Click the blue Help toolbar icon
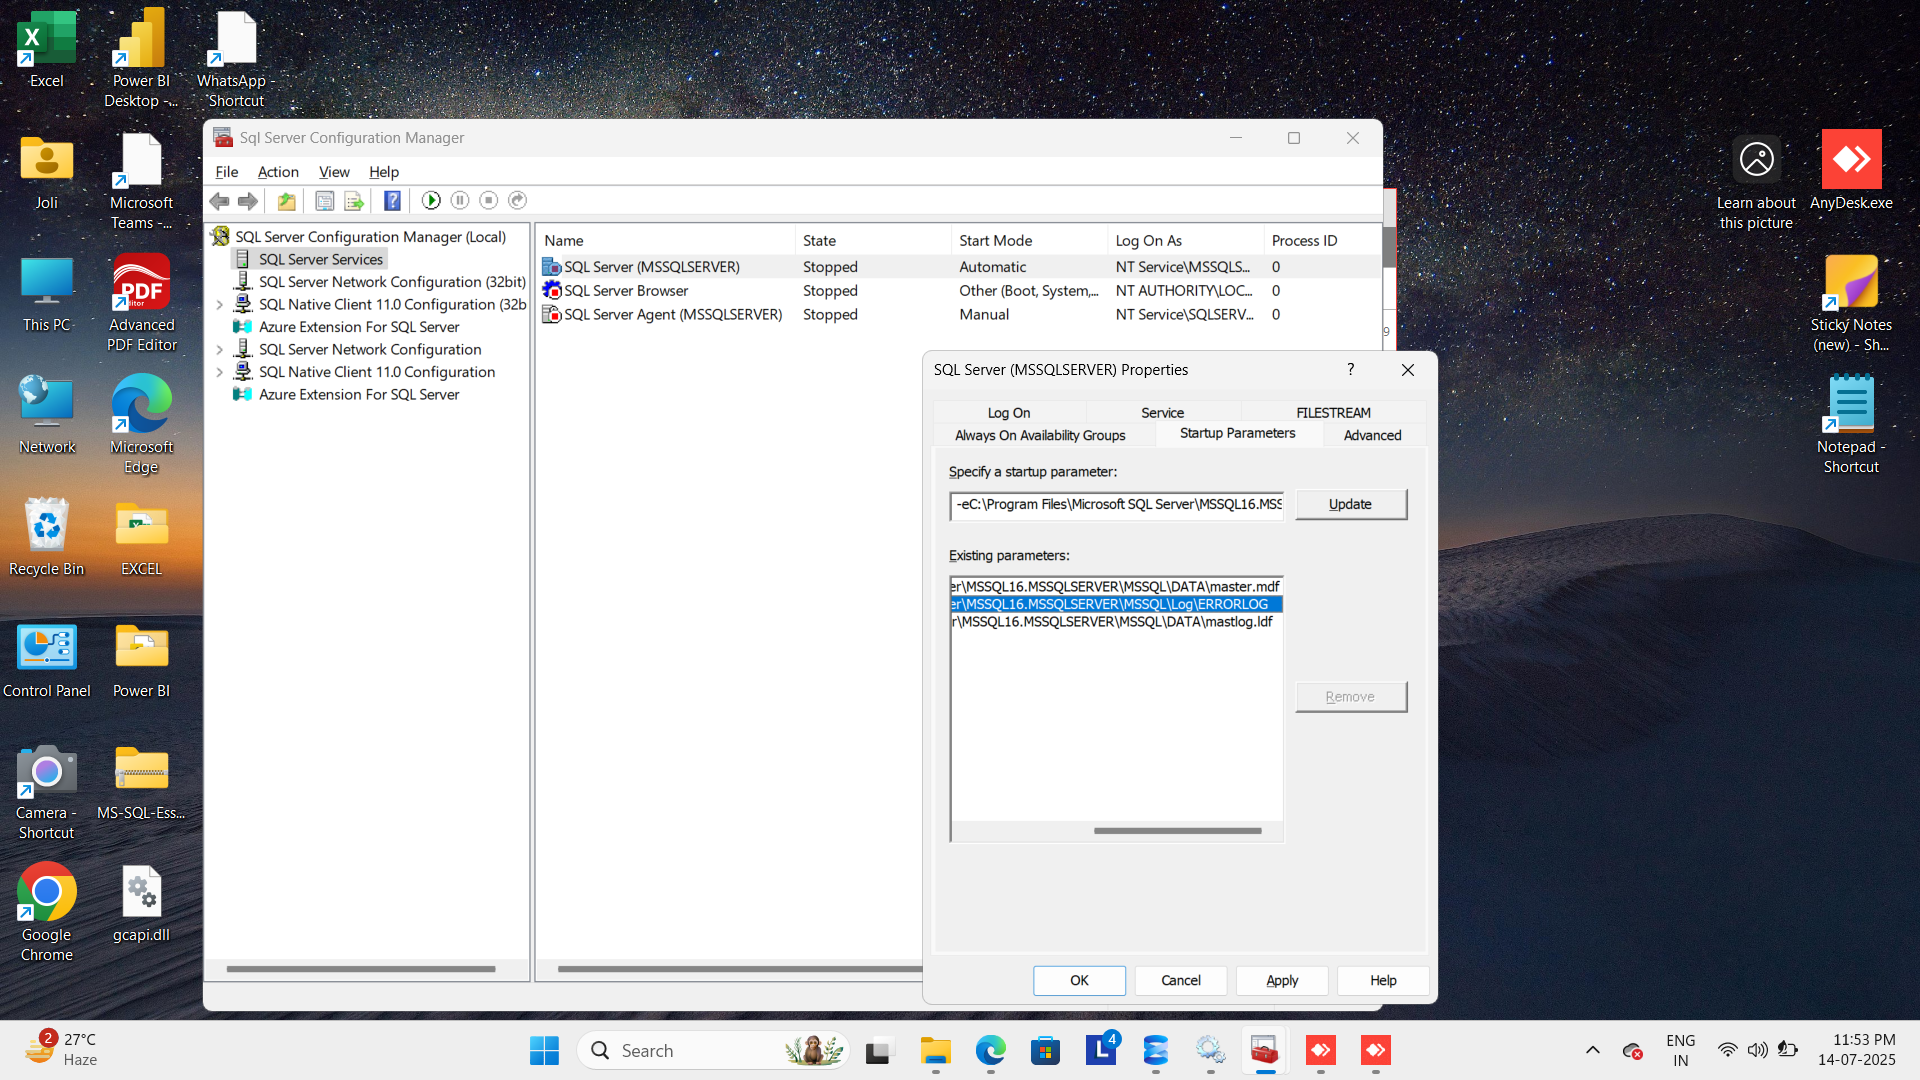1920x1080 pixels. click(392, 201)
